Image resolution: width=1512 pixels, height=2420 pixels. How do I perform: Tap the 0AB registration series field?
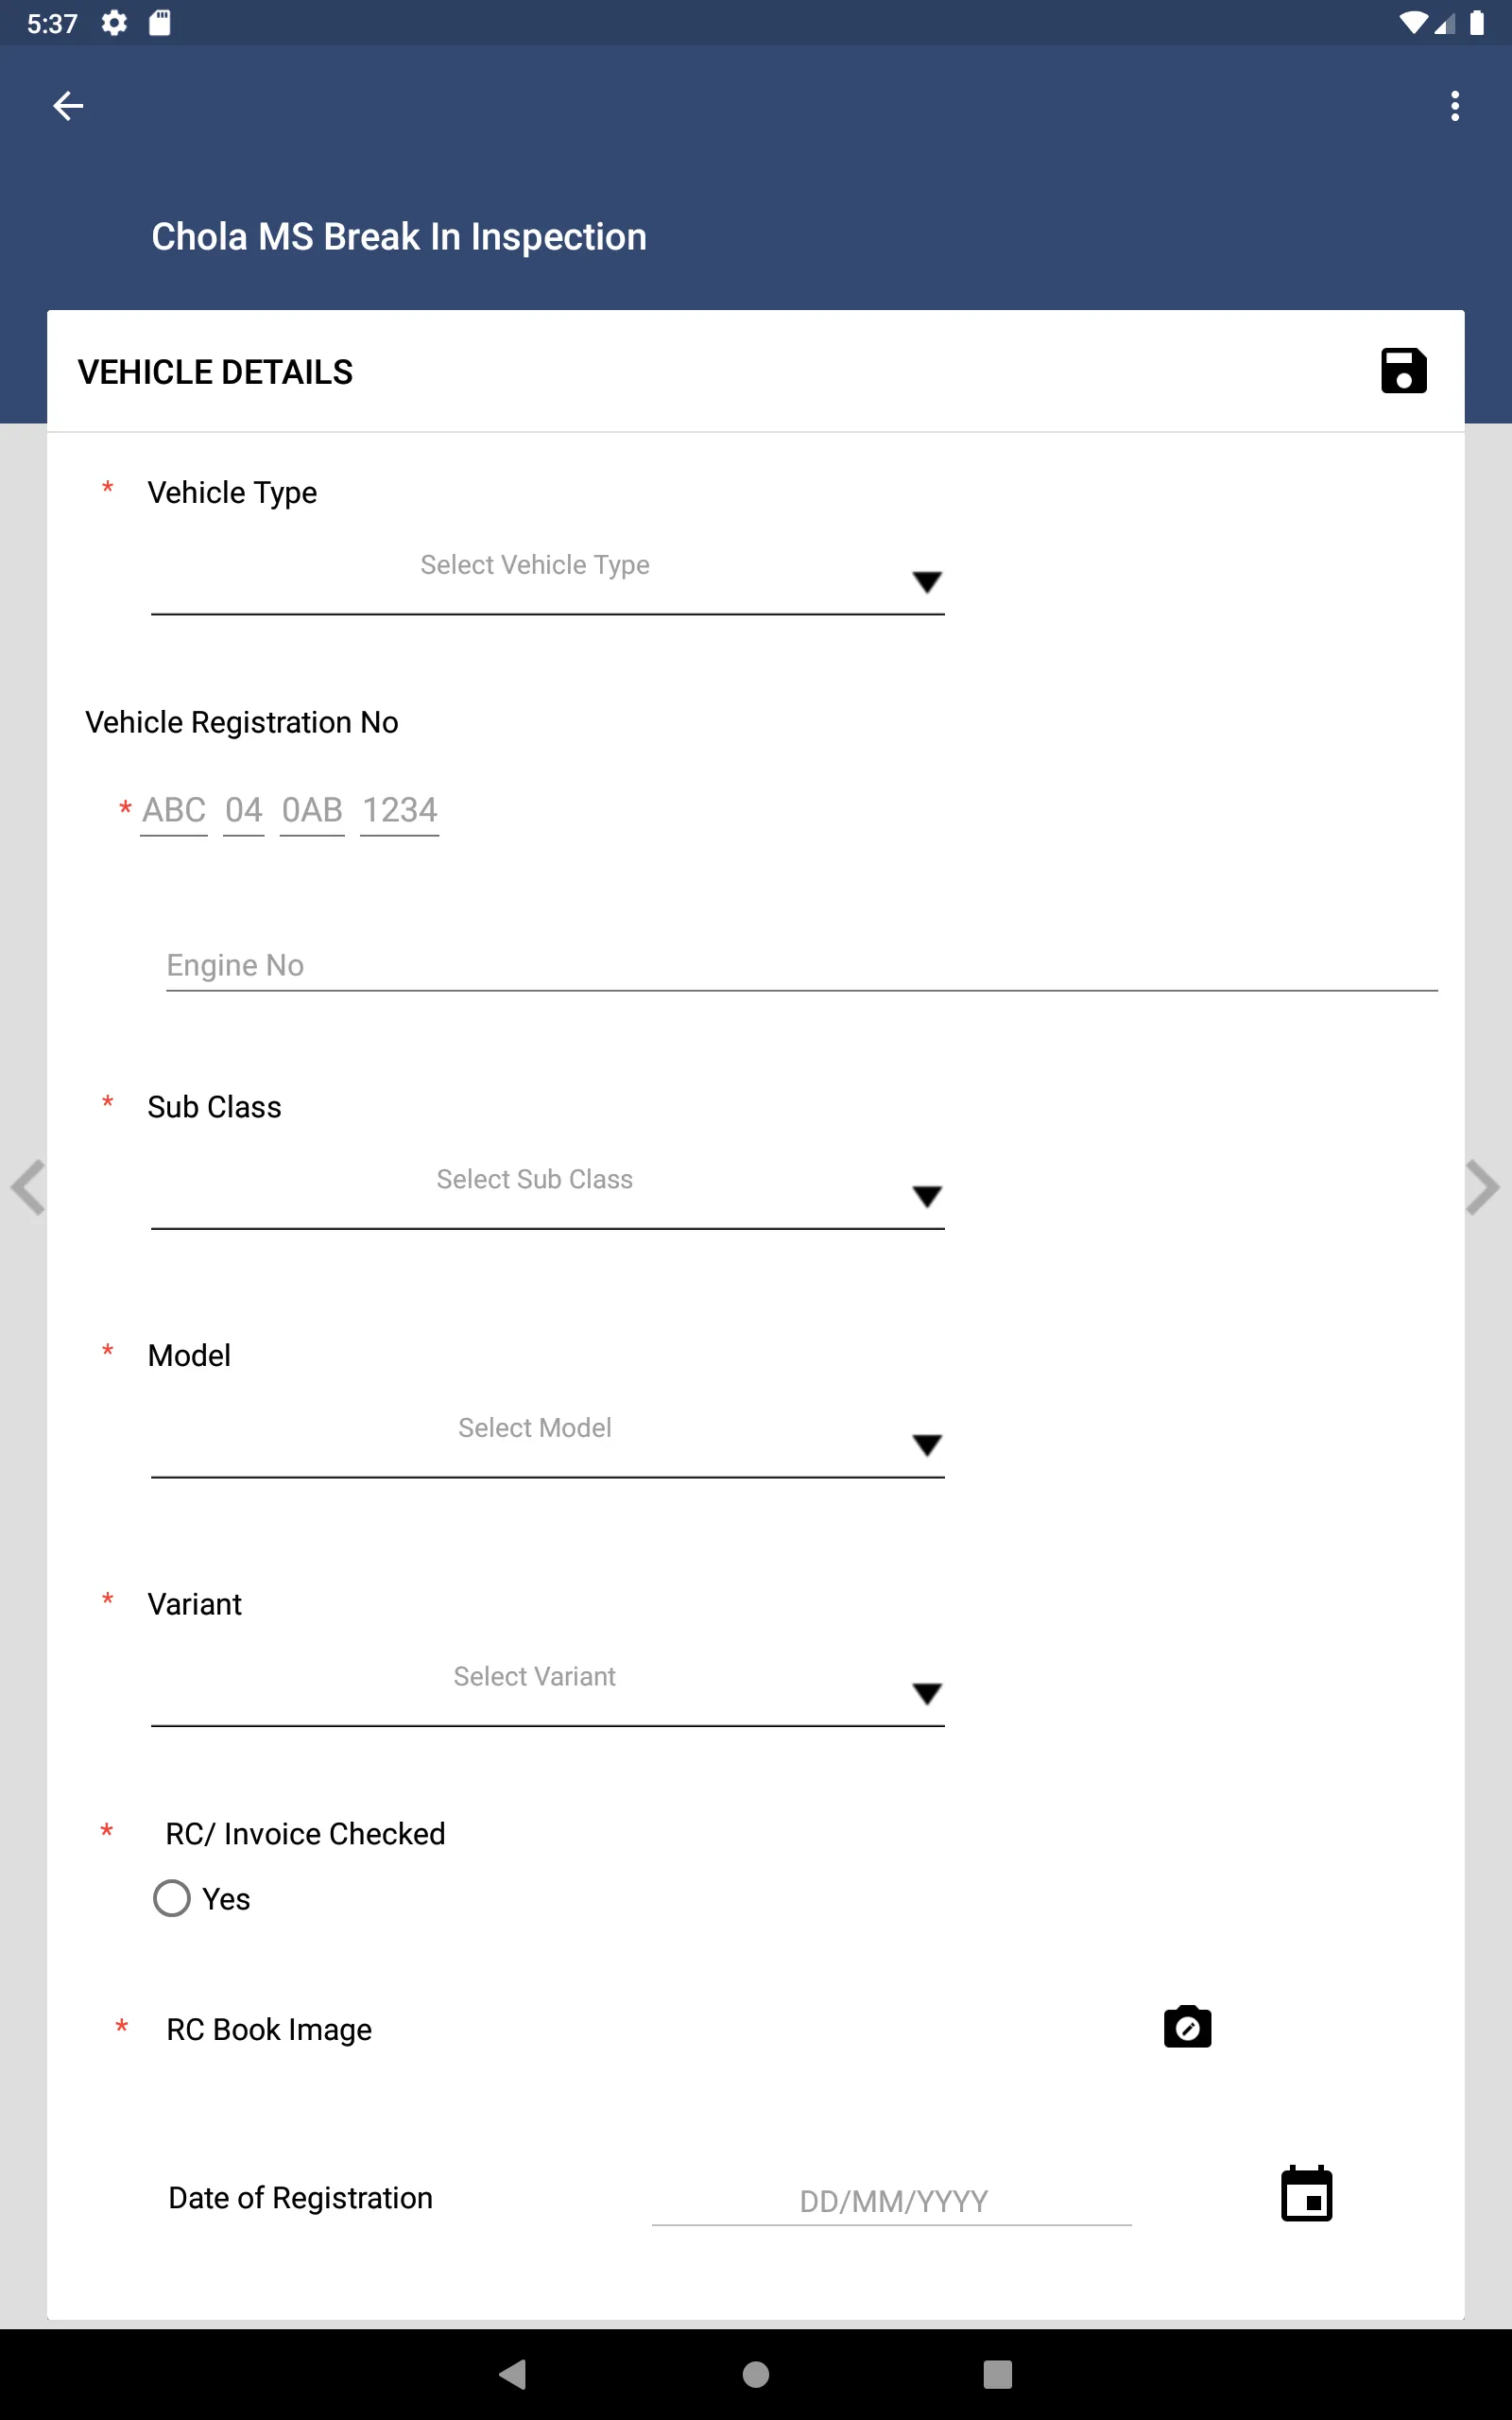click(312, 810)
